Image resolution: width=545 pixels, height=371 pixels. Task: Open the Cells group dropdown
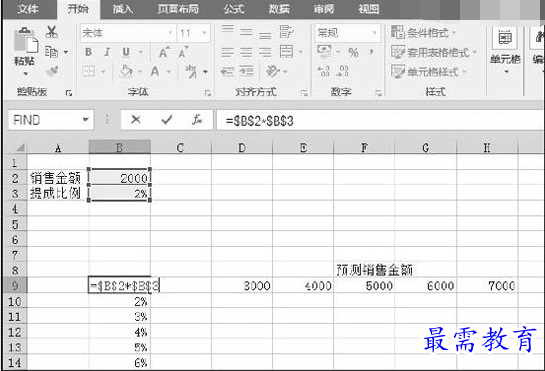(505, 52)
